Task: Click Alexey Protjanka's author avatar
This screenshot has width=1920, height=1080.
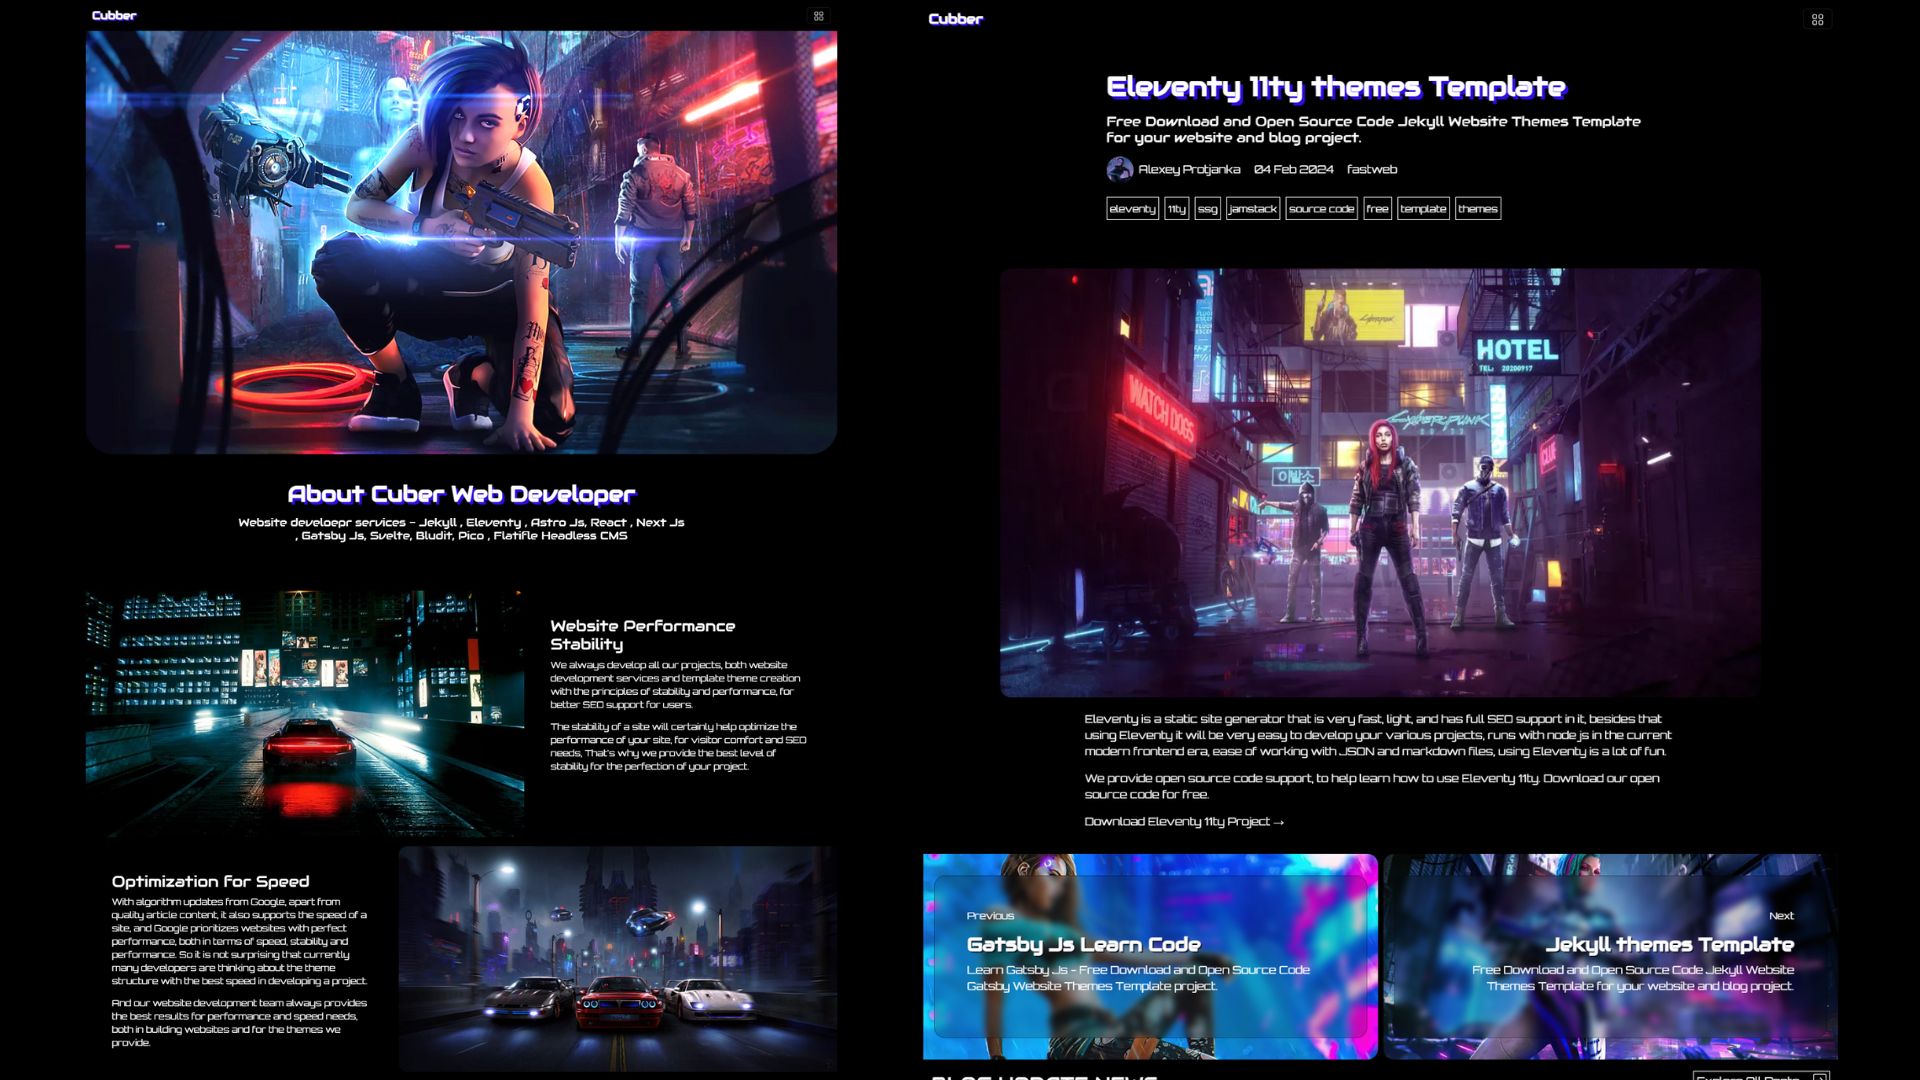Action: click(1117, 170)
